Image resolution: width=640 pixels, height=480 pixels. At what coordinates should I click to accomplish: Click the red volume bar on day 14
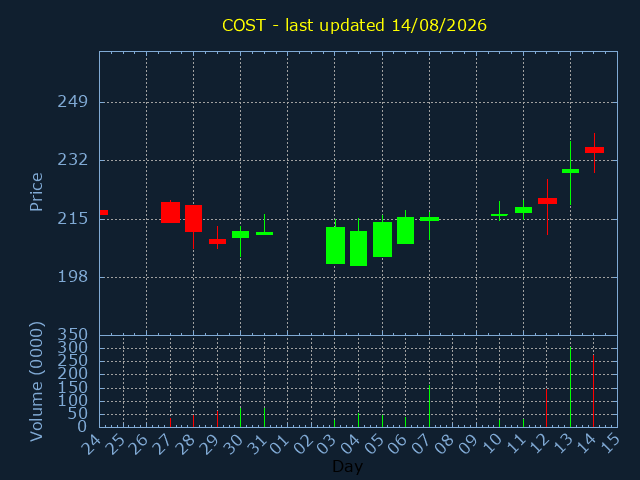(x=593, y=391)
